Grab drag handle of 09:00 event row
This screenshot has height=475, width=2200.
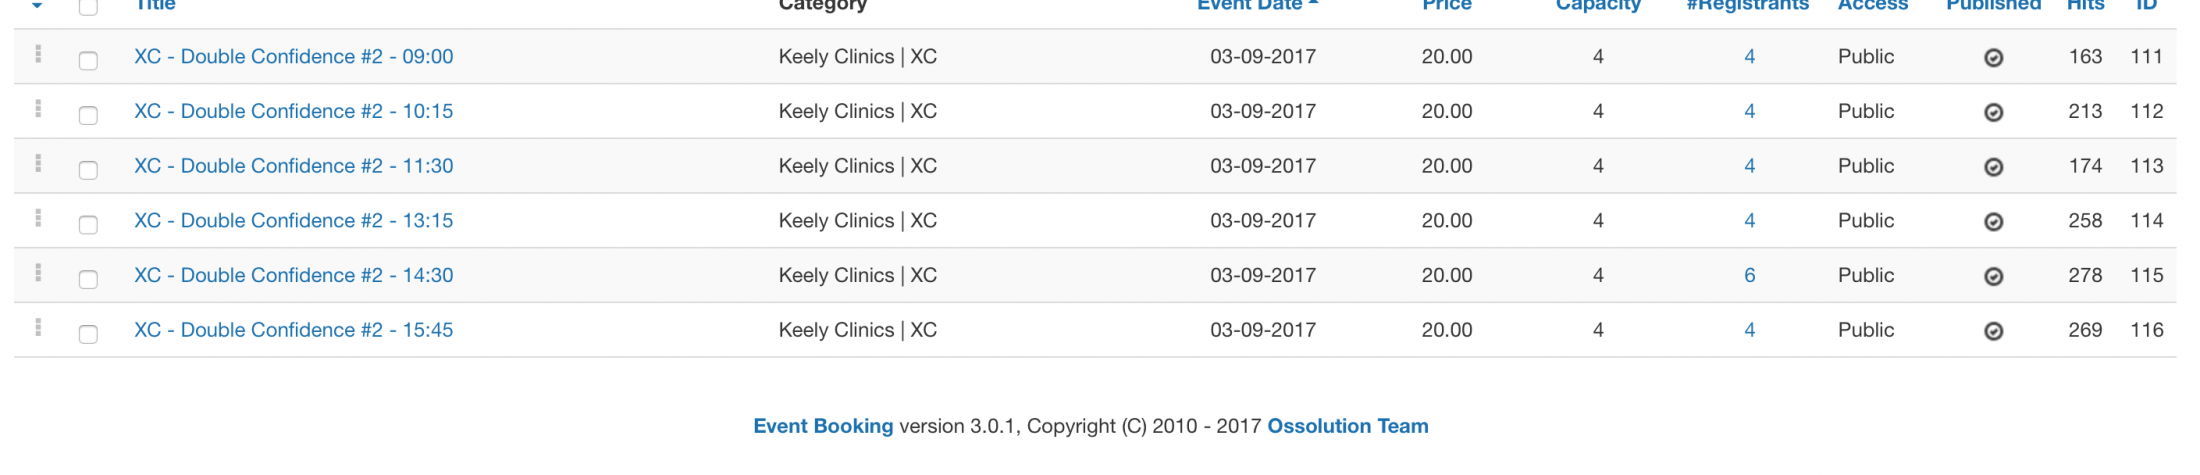(x=38, y=55)
